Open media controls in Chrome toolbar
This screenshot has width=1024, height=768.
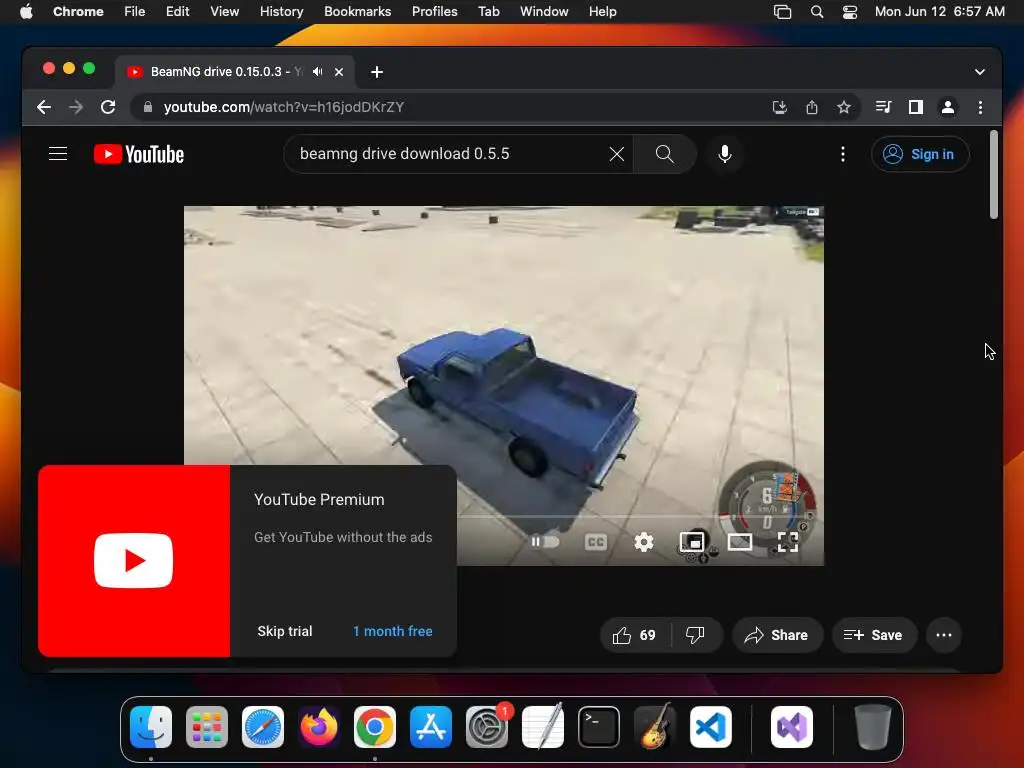pos(883,107)
